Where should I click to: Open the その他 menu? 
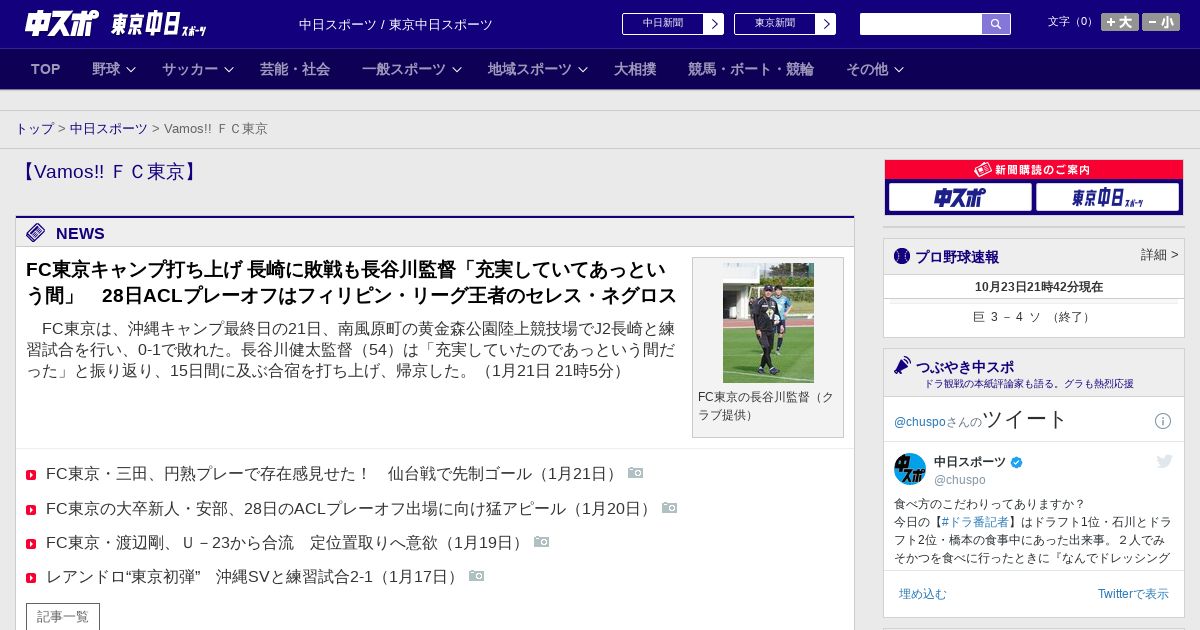point(867,69)
